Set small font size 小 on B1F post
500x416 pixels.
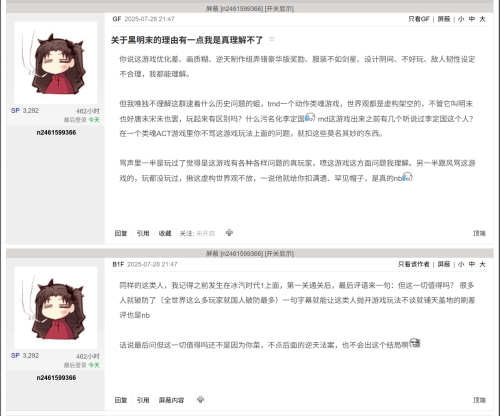pos(461,264)
